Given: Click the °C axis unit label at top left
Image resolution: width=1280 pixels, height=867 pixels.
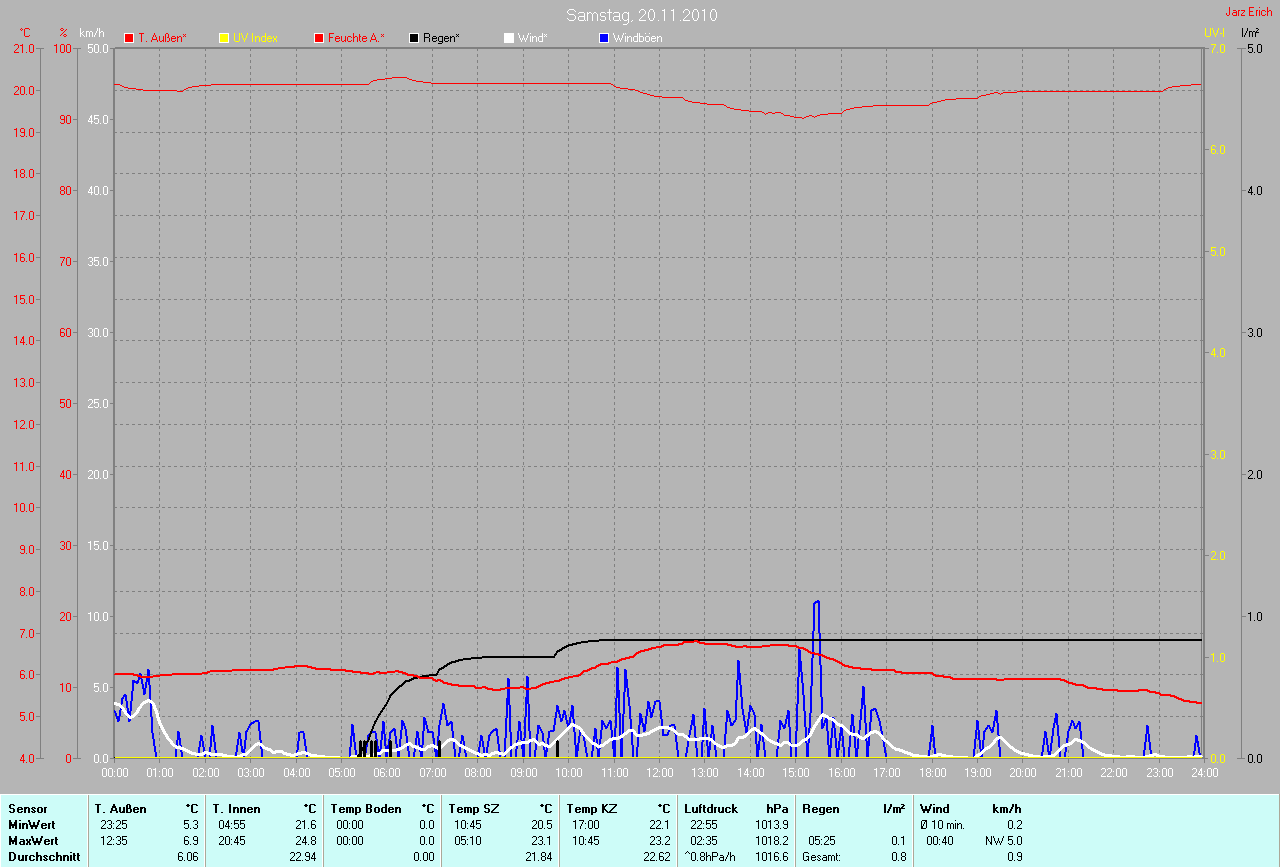Looking at the screenshot, I should click(25, 32).
